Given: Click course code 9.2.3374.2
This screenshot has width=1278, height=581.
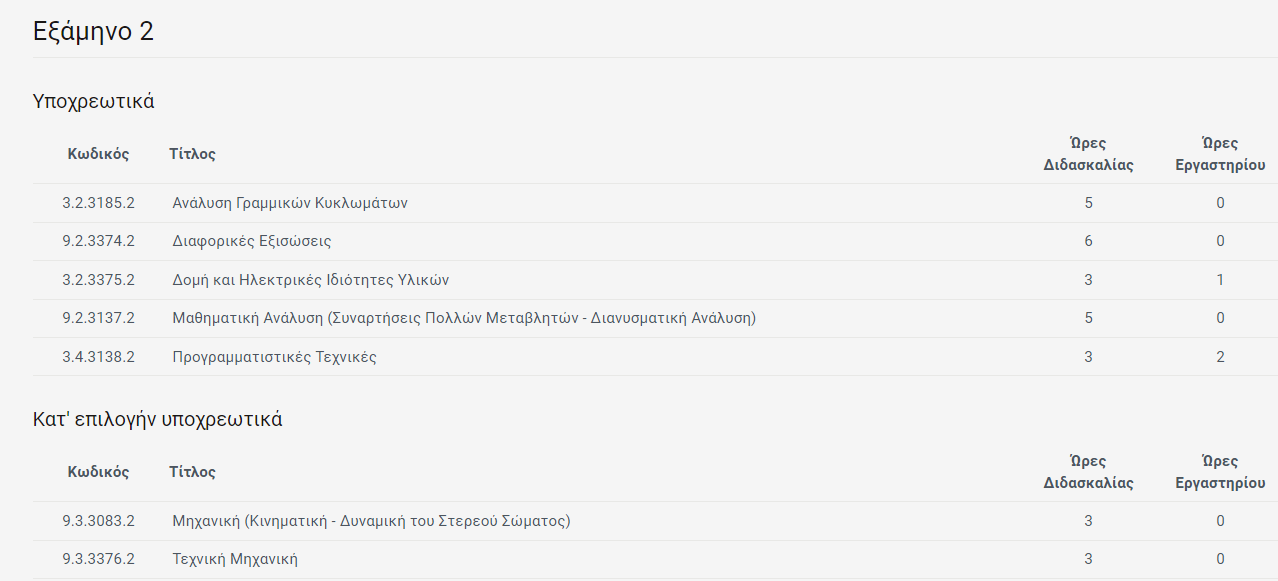Looking at the screenshot, I should (98, 241).
